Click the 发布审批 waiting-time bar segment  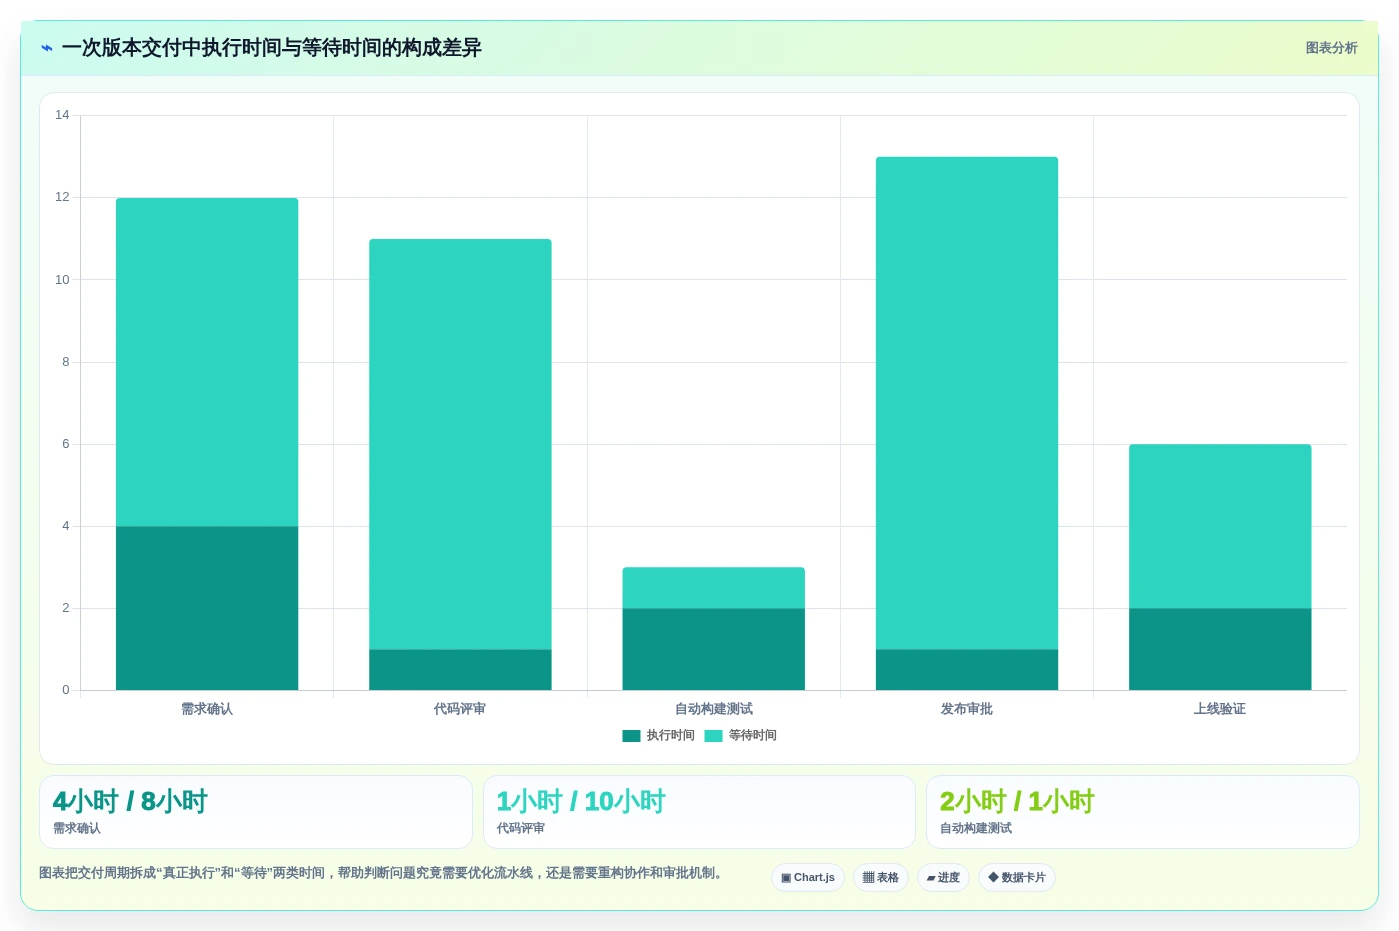pyautogui.click(x=967, y=403)
